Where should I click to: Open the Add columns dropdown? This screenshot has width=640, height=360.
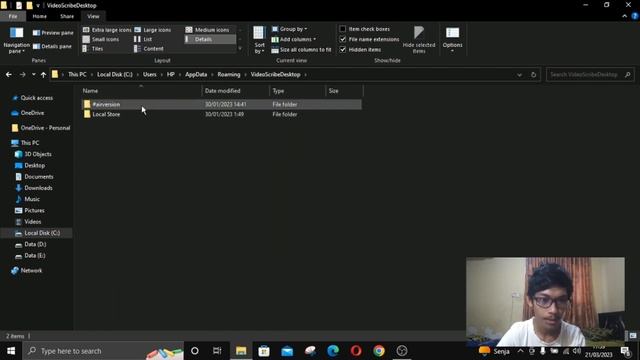[293, 39]
